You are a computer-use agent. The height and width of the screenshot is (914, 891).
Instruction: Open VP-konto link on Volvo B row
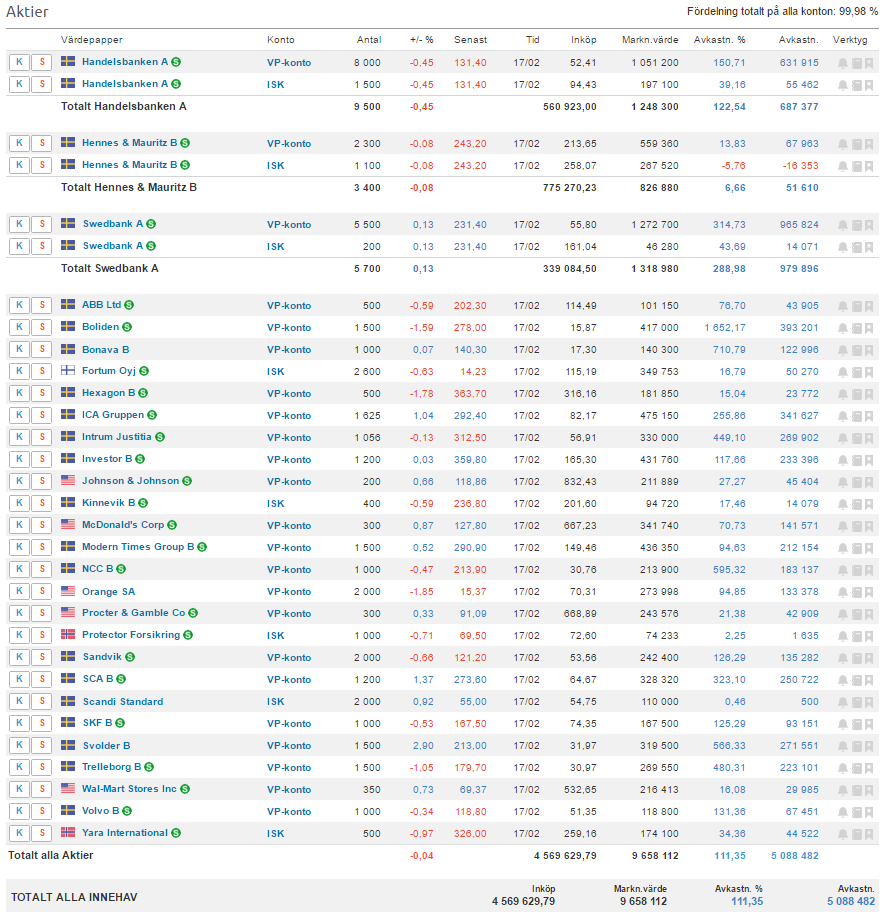pyautogui.click(x=289, y=812)
